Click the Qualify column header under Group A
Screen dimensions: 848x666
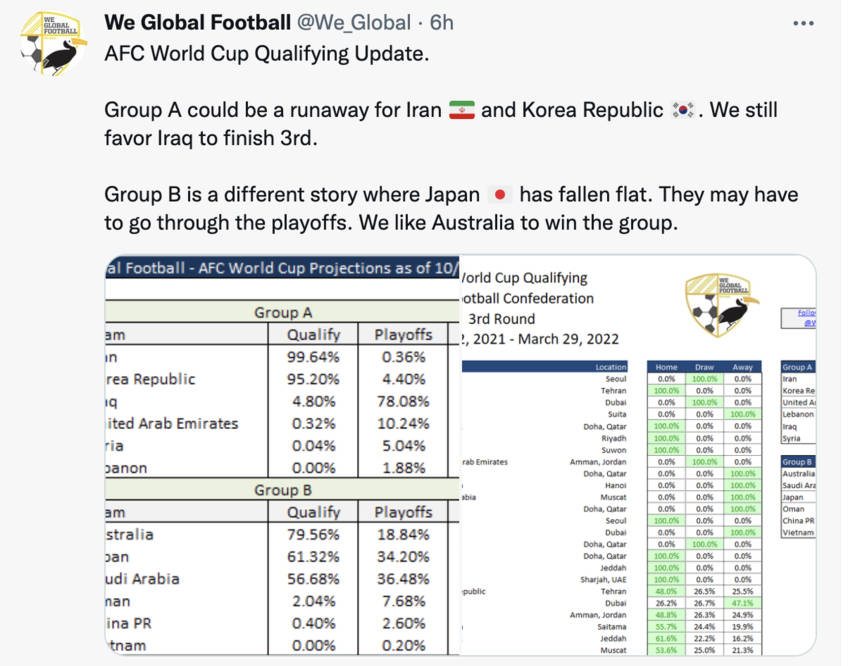(x=313, y=335)
